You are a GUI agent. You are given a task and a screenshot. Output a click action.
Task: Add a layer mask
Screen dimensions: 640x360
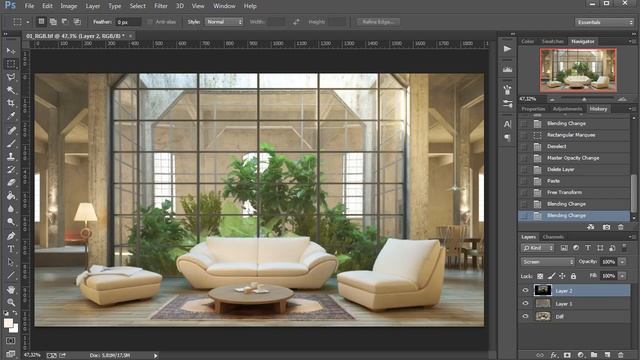(567, 355)
